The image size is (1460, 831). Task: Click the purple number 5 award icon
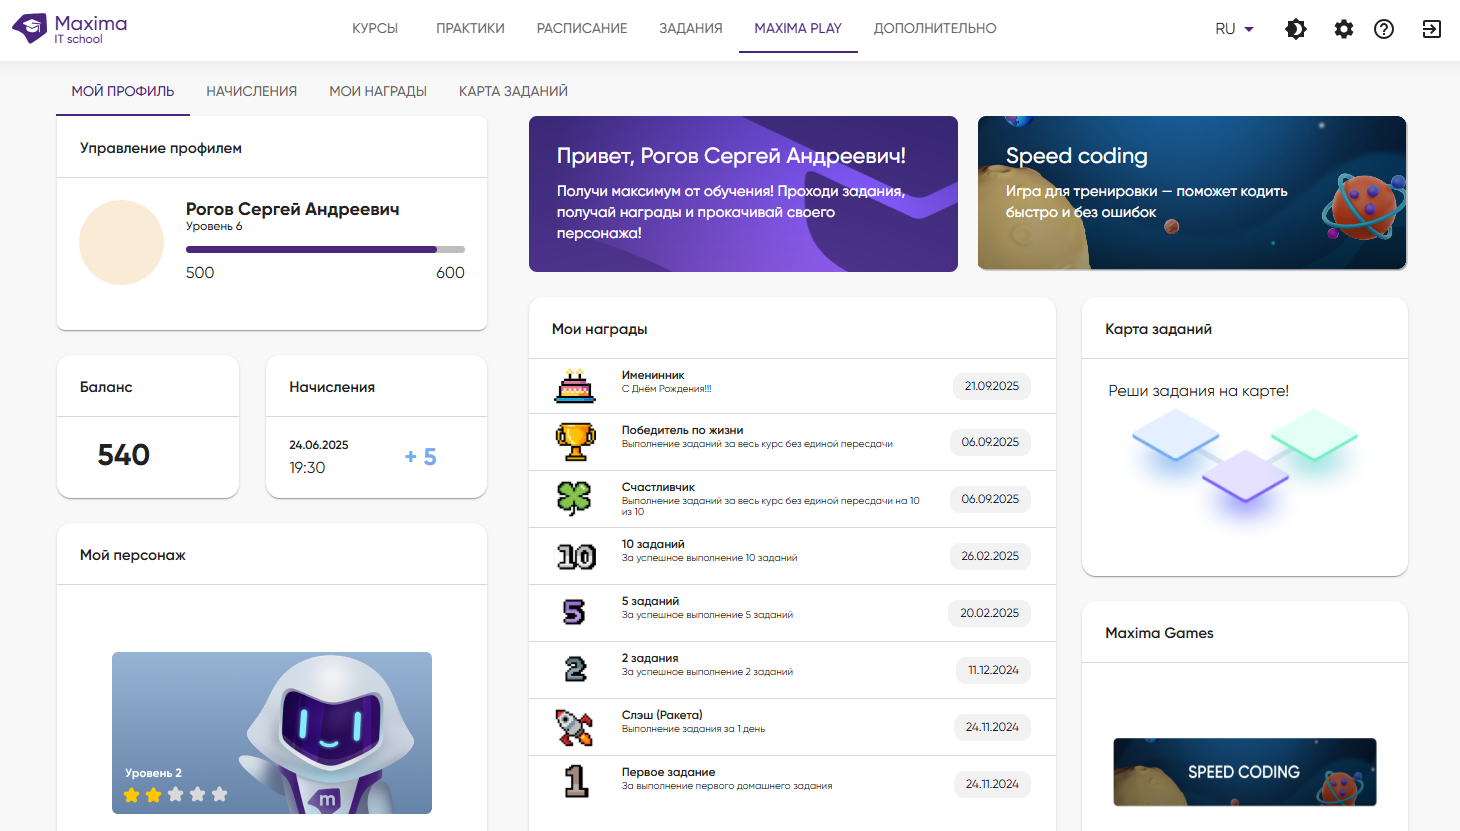click(x=574, y=612)
